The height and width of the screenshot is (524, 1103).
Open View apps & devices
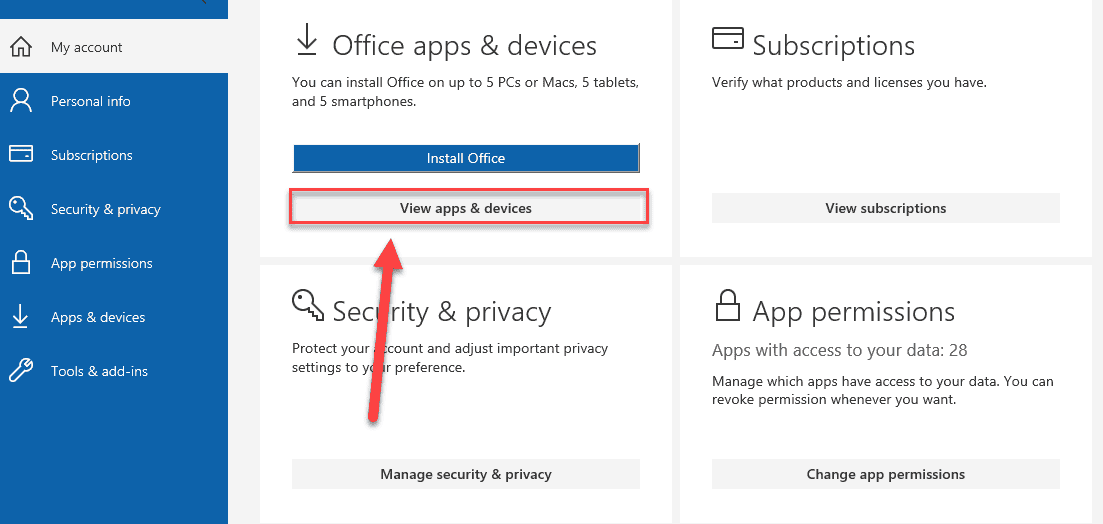[x=466, y=208]
